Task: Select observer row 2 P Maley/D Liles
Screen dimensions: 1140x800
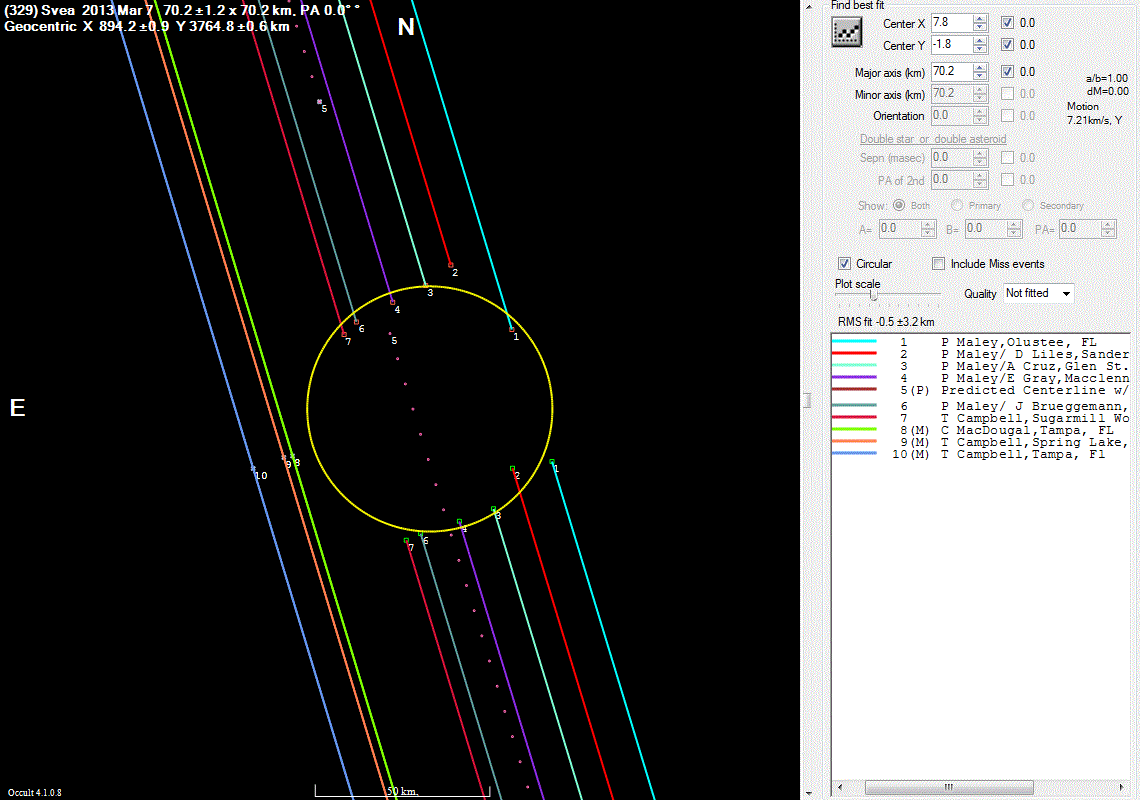Action: coord(980,354)
